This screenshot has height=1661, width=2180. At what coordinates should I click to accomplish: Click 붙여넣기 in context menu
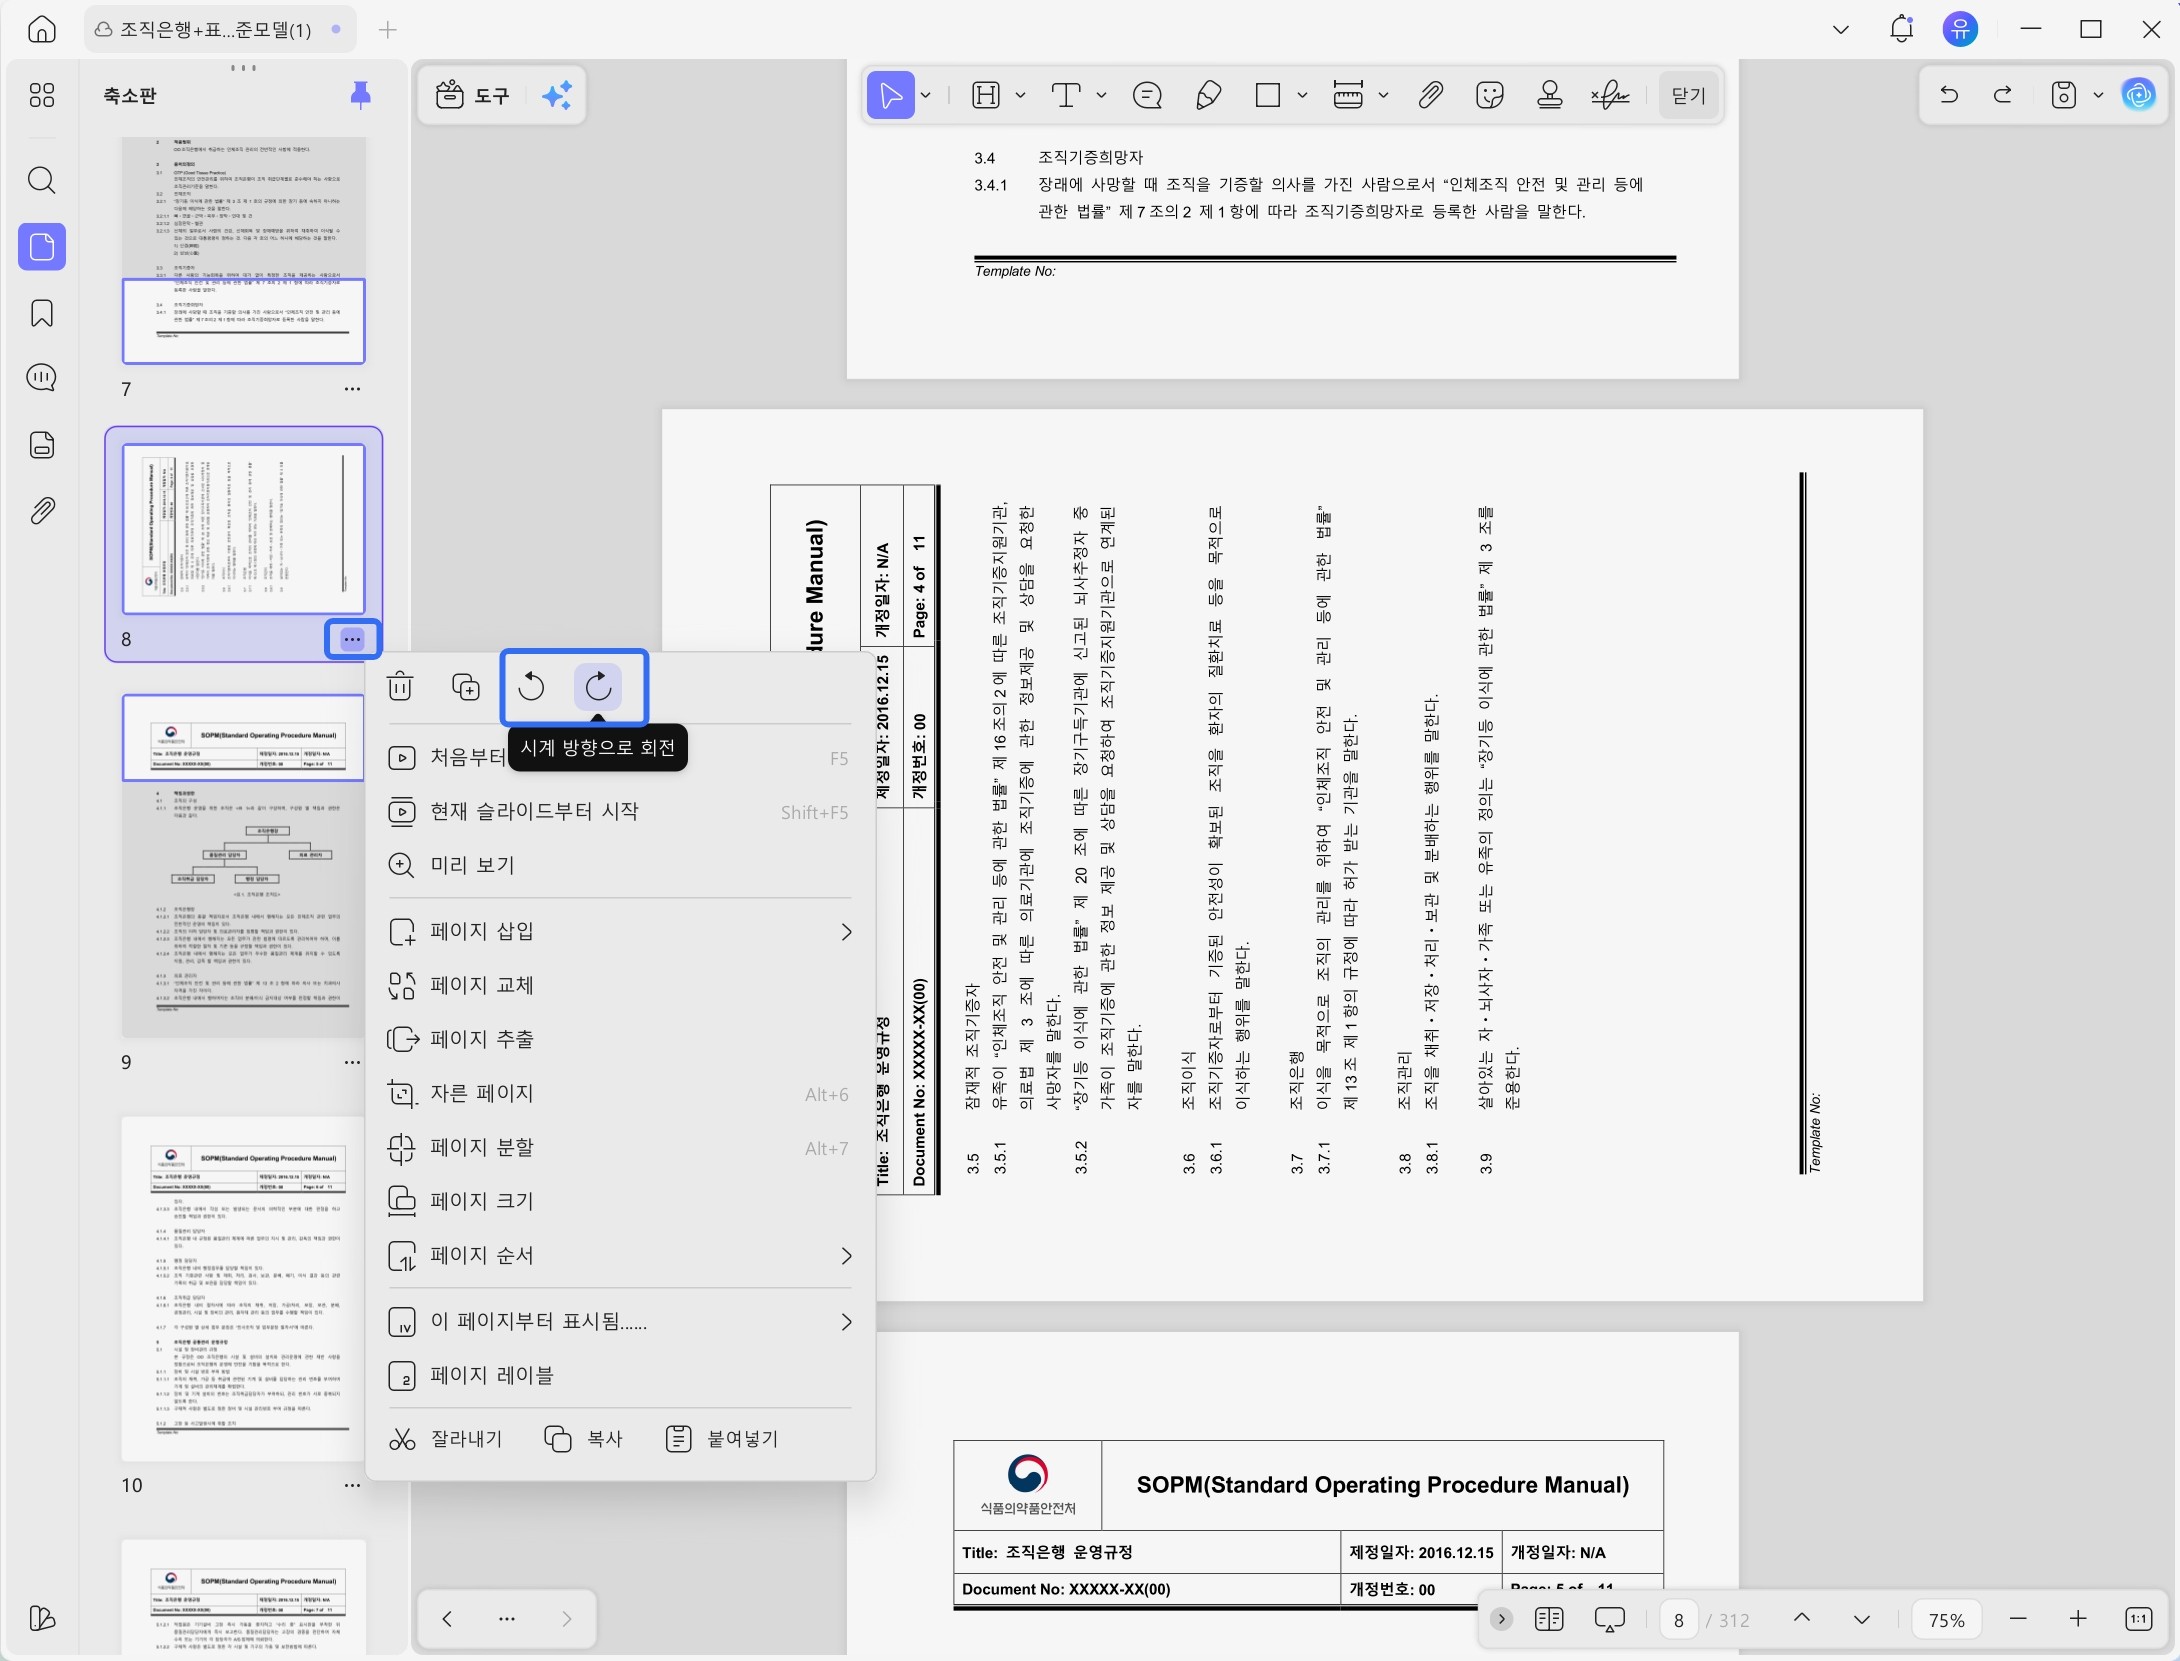(x=722, y=1439)
